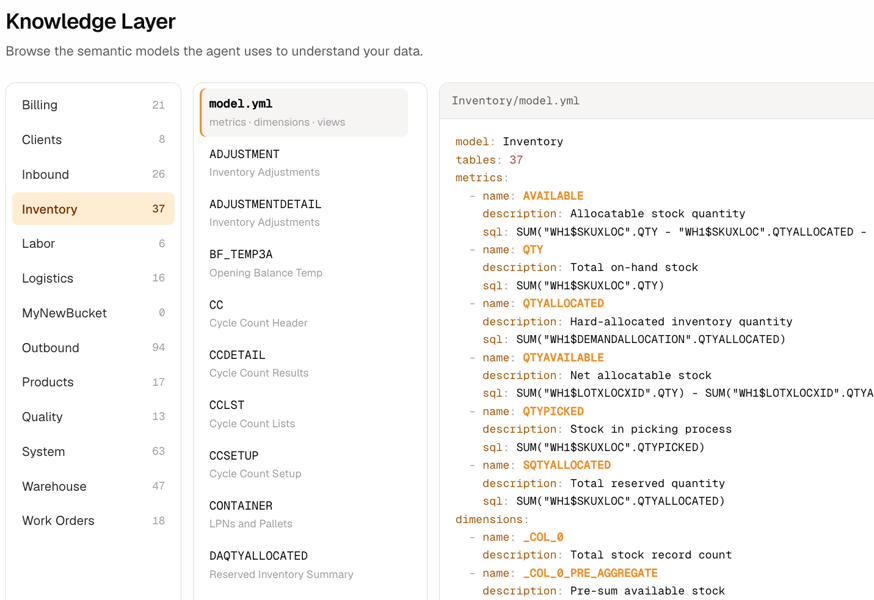Open the CONTAINER LPNs and Pallets table
This screenshot has width=874, height=600.
[304, 514]
